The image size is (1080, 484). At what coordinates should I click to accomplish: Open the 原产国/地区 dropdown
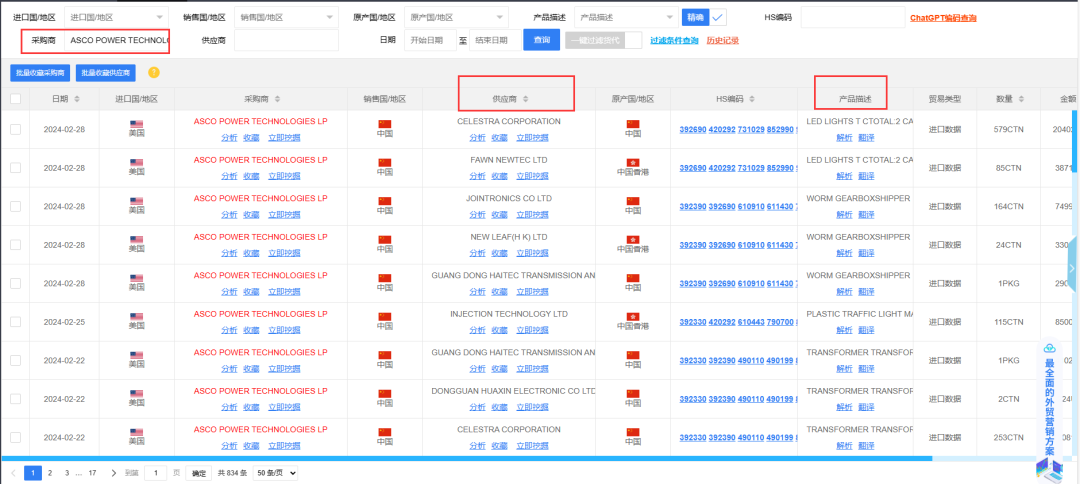point(457,17)
